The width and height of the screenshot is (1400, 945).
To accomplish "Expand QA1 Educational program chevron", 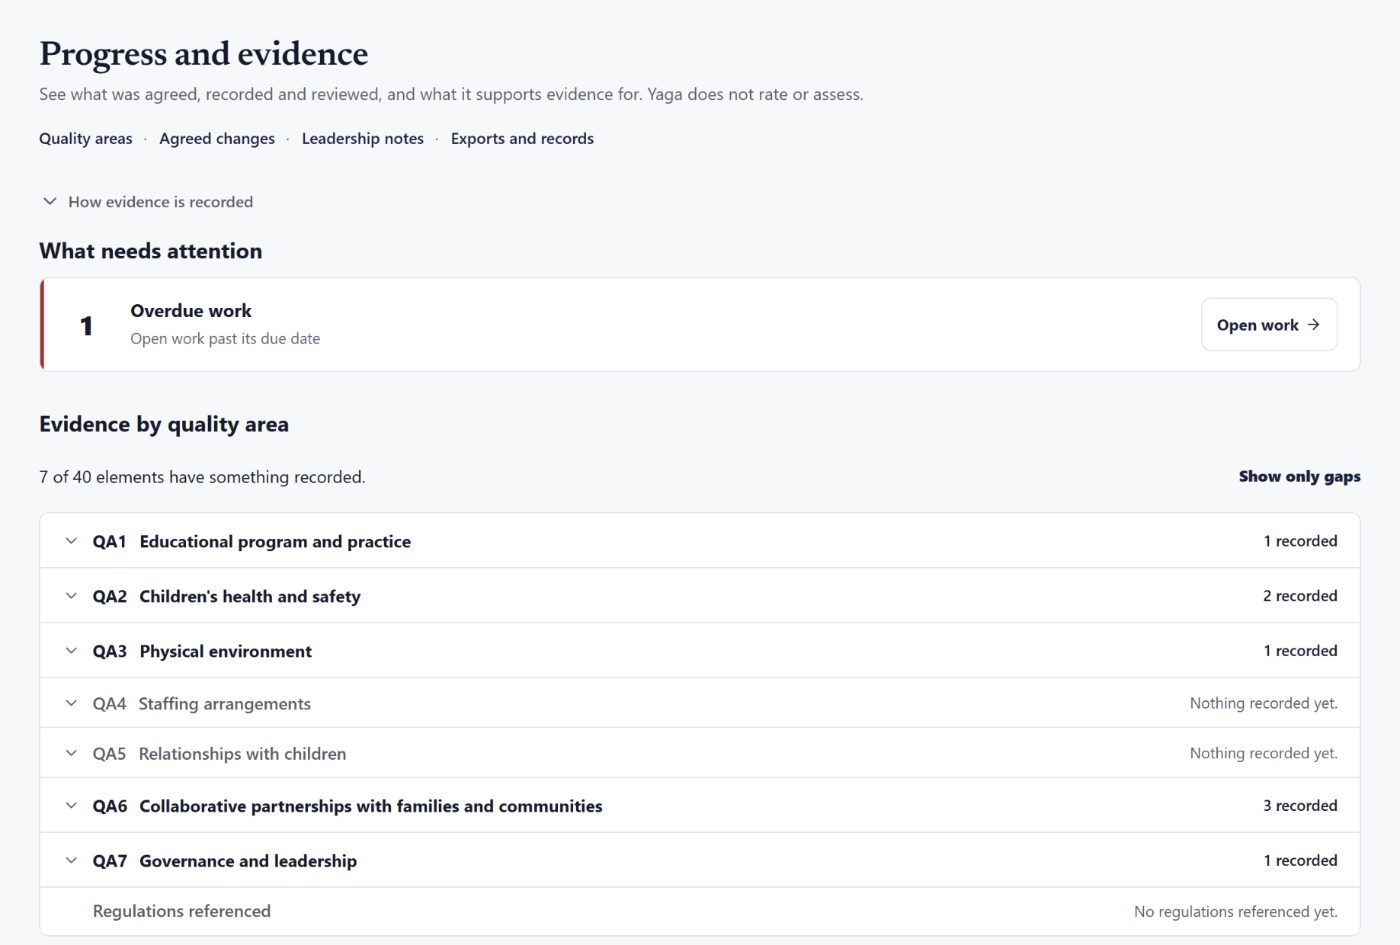I will [71, 541].
